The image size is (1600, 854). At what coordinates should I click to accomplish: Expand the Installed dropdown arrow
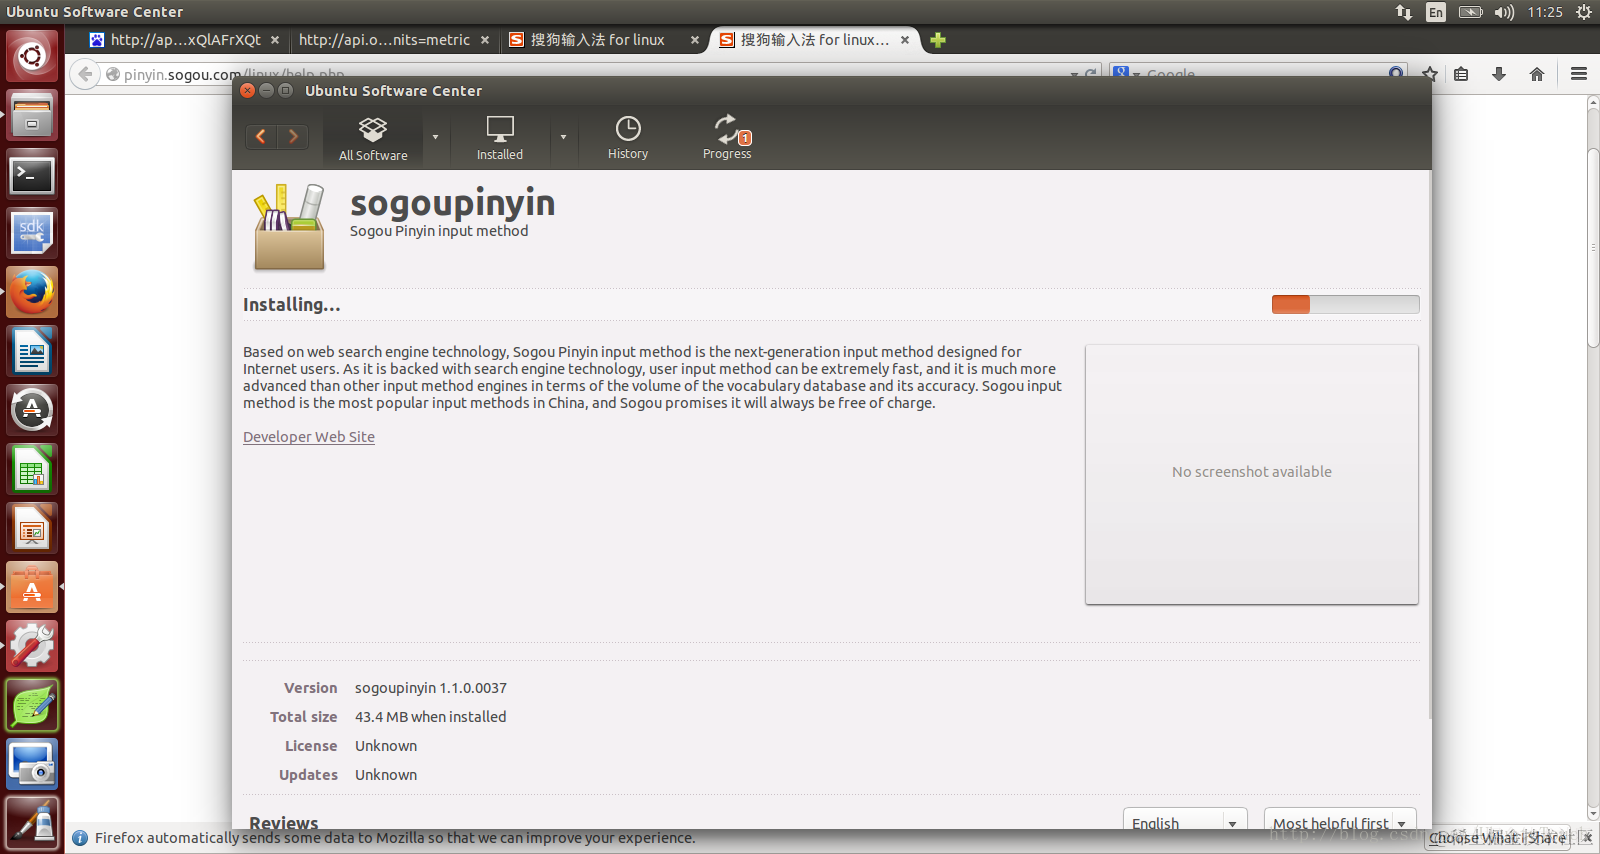(x=563, y=137)
